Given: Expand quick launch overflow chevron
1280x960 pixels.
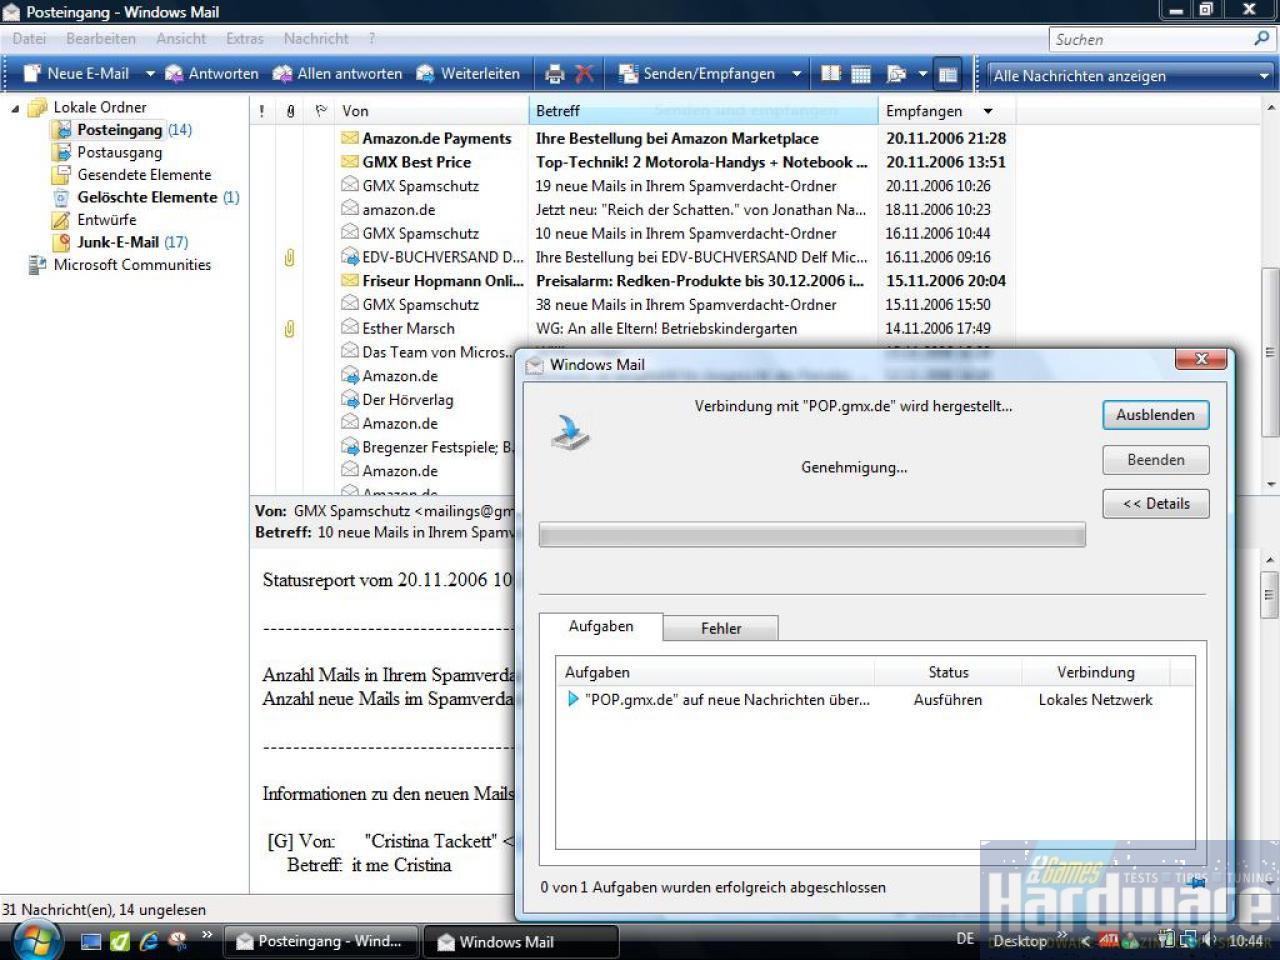Looking at the screenshot, I should 207,935.
